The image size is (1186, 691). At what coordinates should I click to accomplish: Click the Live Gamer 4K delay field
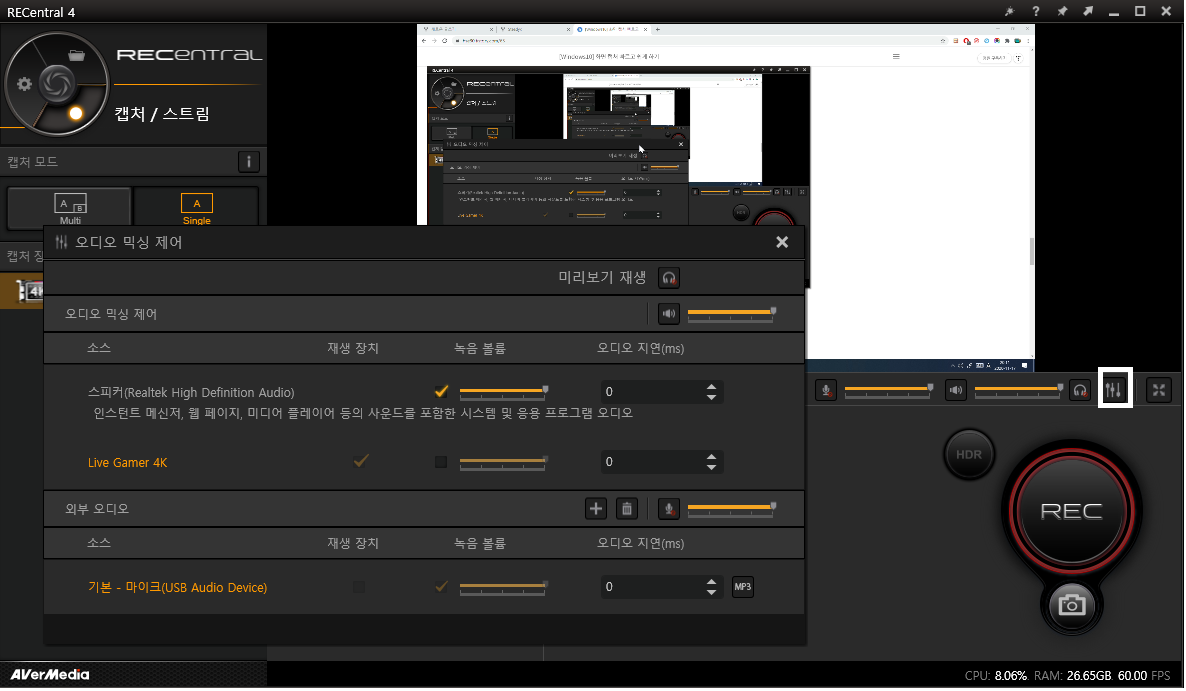click(661, 462)
